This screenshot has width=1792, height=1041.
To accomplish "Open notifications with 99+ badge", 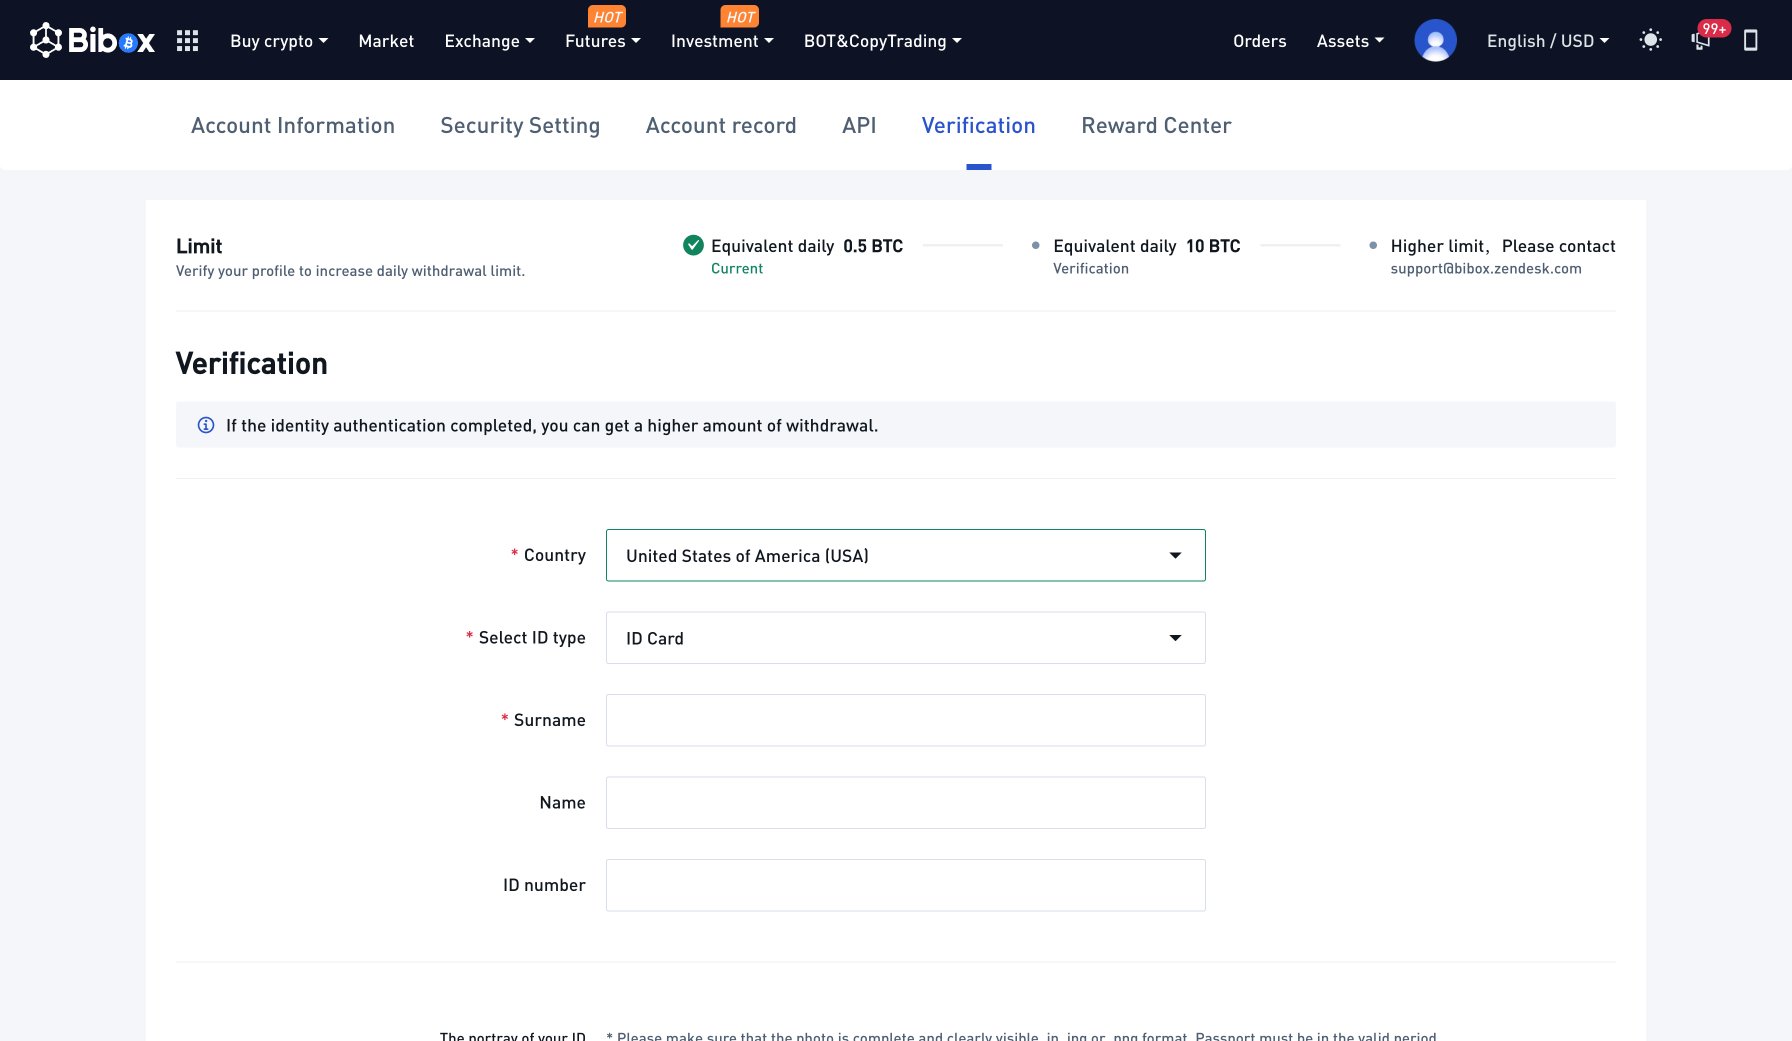I will pyautogui.click(x=1701, y=40).
